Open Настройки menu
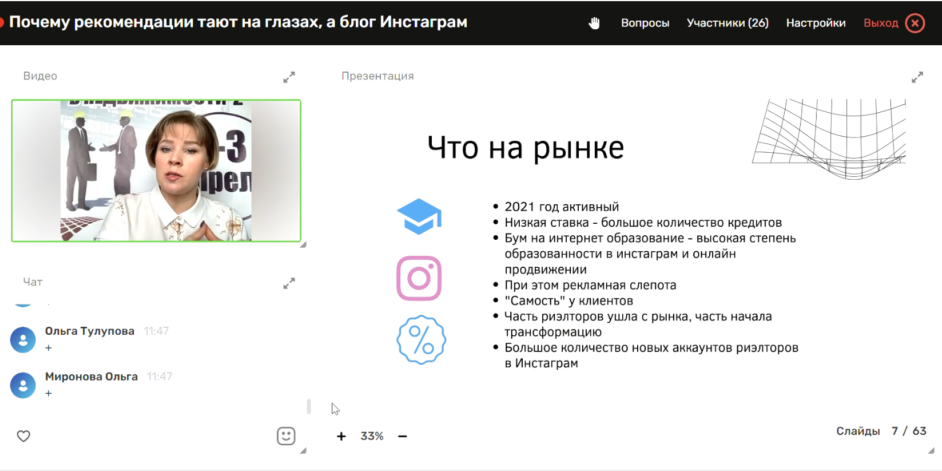Screen dimensions: 942x471 point(815,23)
